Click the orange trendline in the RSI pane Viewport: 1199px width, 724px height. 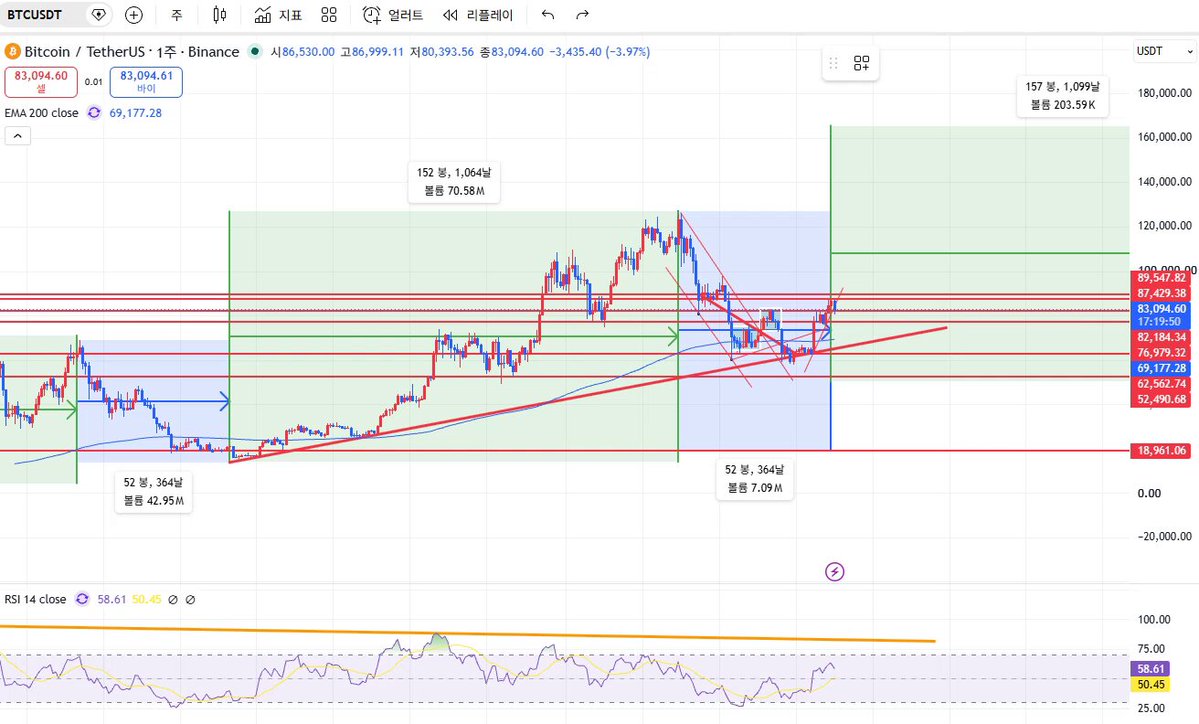(x=466, y=633)
